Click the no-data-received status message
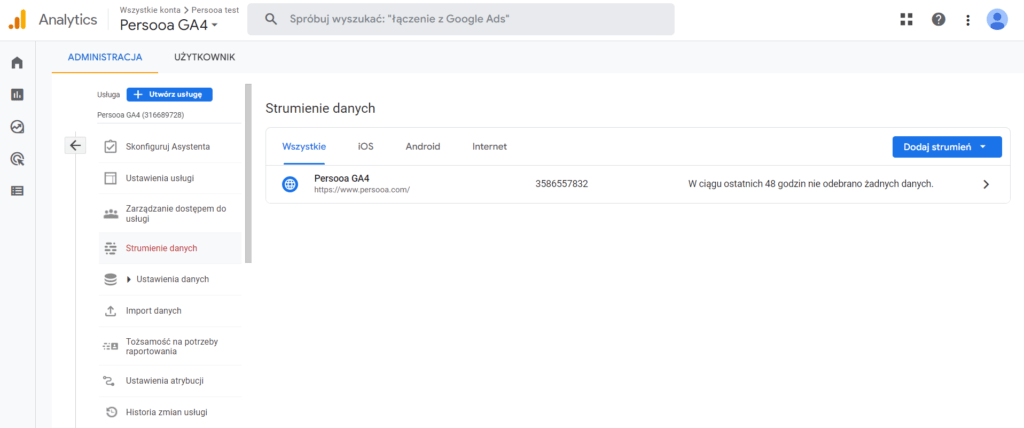This screenshot has width=1024, height=428. coord(810,184)
